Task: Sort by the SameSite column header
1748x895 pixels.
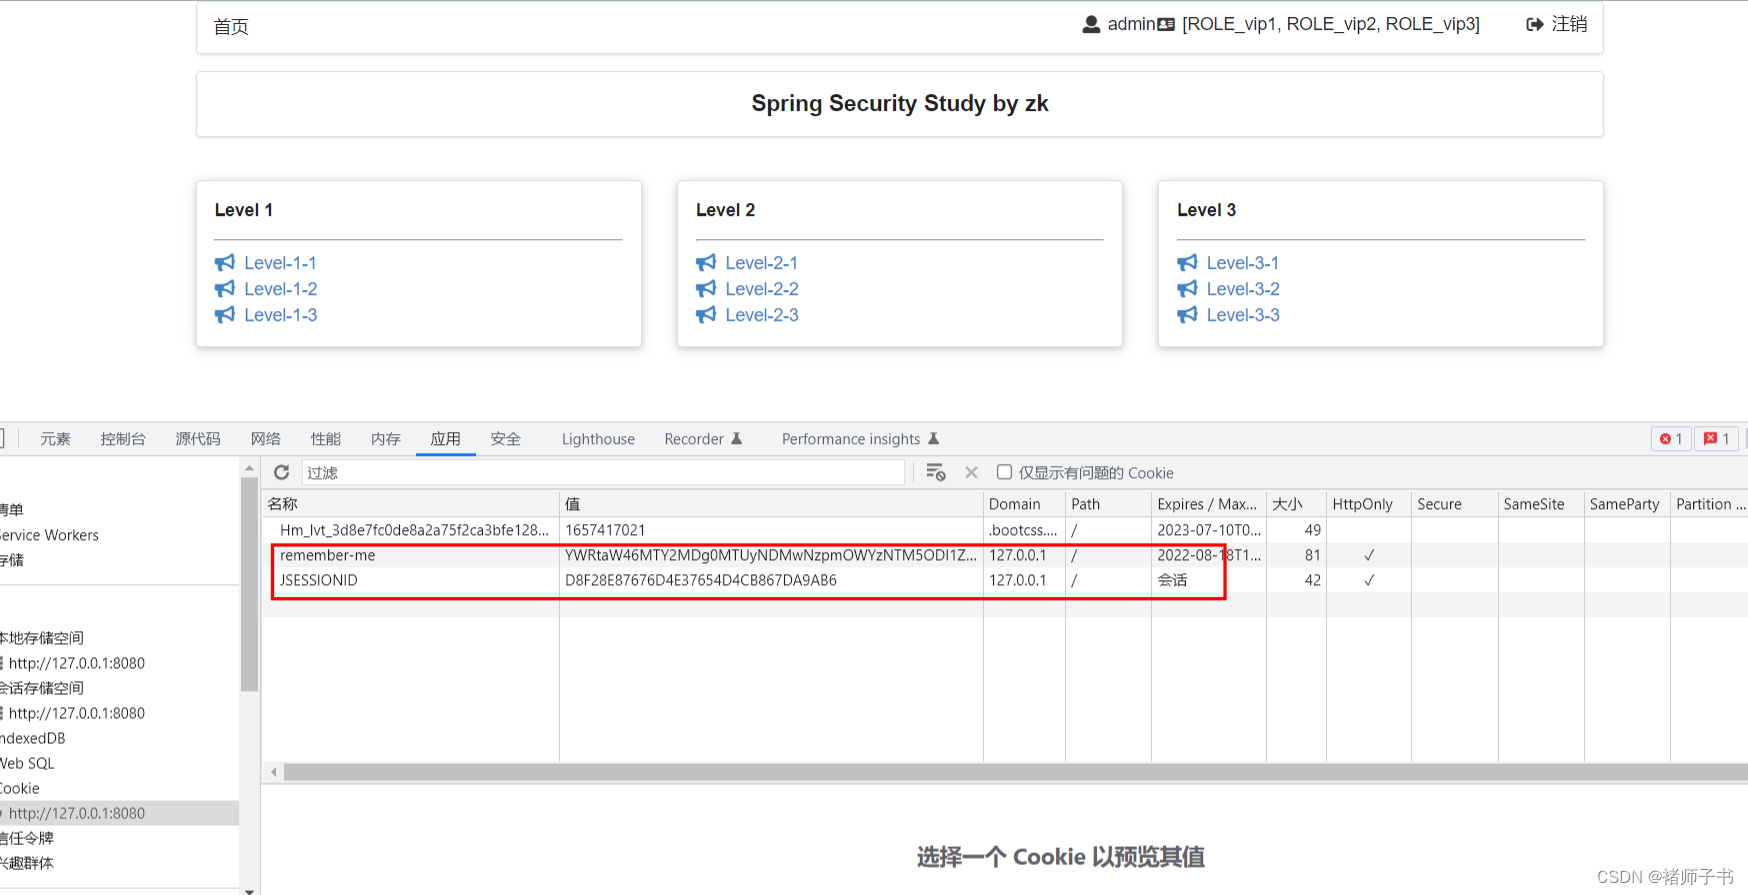Action: tap(1541, 504)
